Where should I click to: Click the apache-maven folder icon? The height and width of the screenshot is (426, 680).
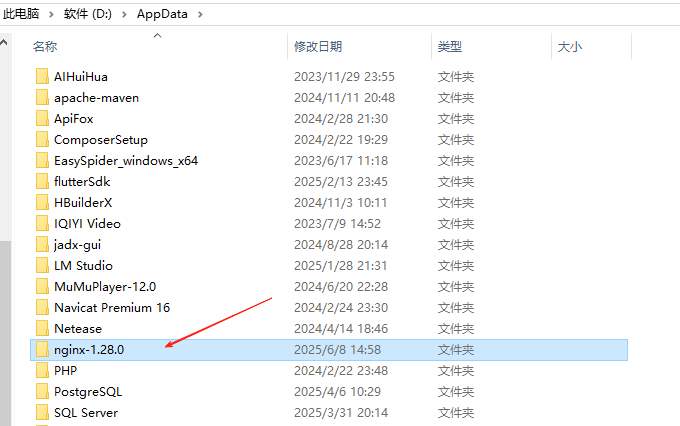[x=42, y=97]
